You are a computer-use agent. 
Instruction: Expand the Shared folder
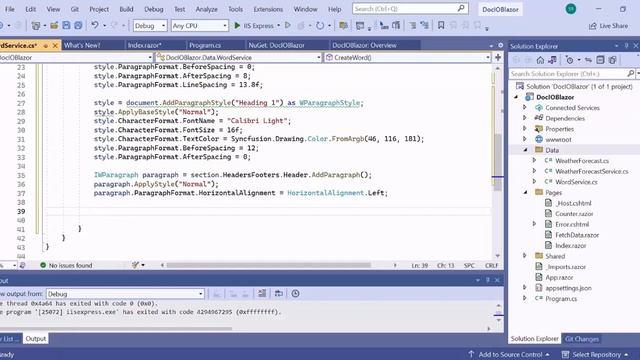[x=525, y=256]
